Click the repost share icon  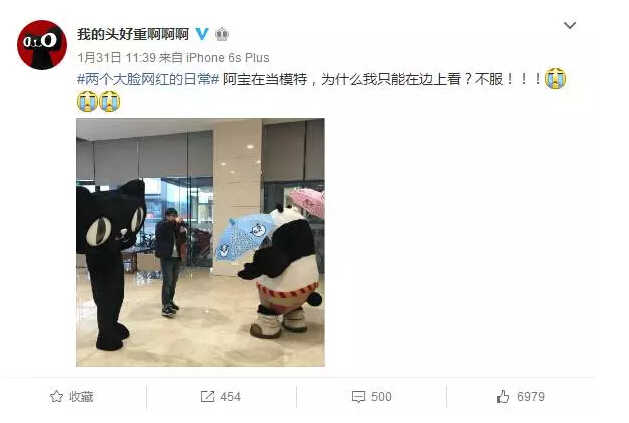click(x=207, y=397)
